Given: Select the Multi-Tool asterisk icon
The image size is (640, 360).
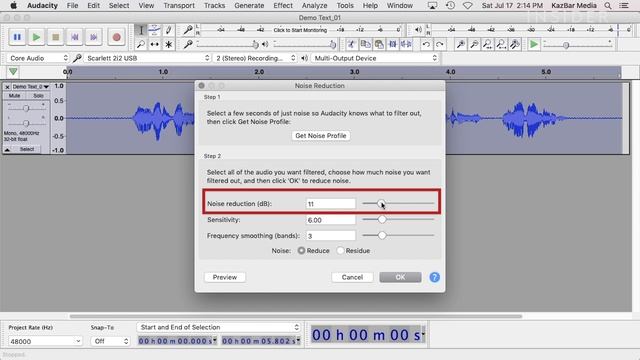Looking at the screenshot, I should click(168, 44).
